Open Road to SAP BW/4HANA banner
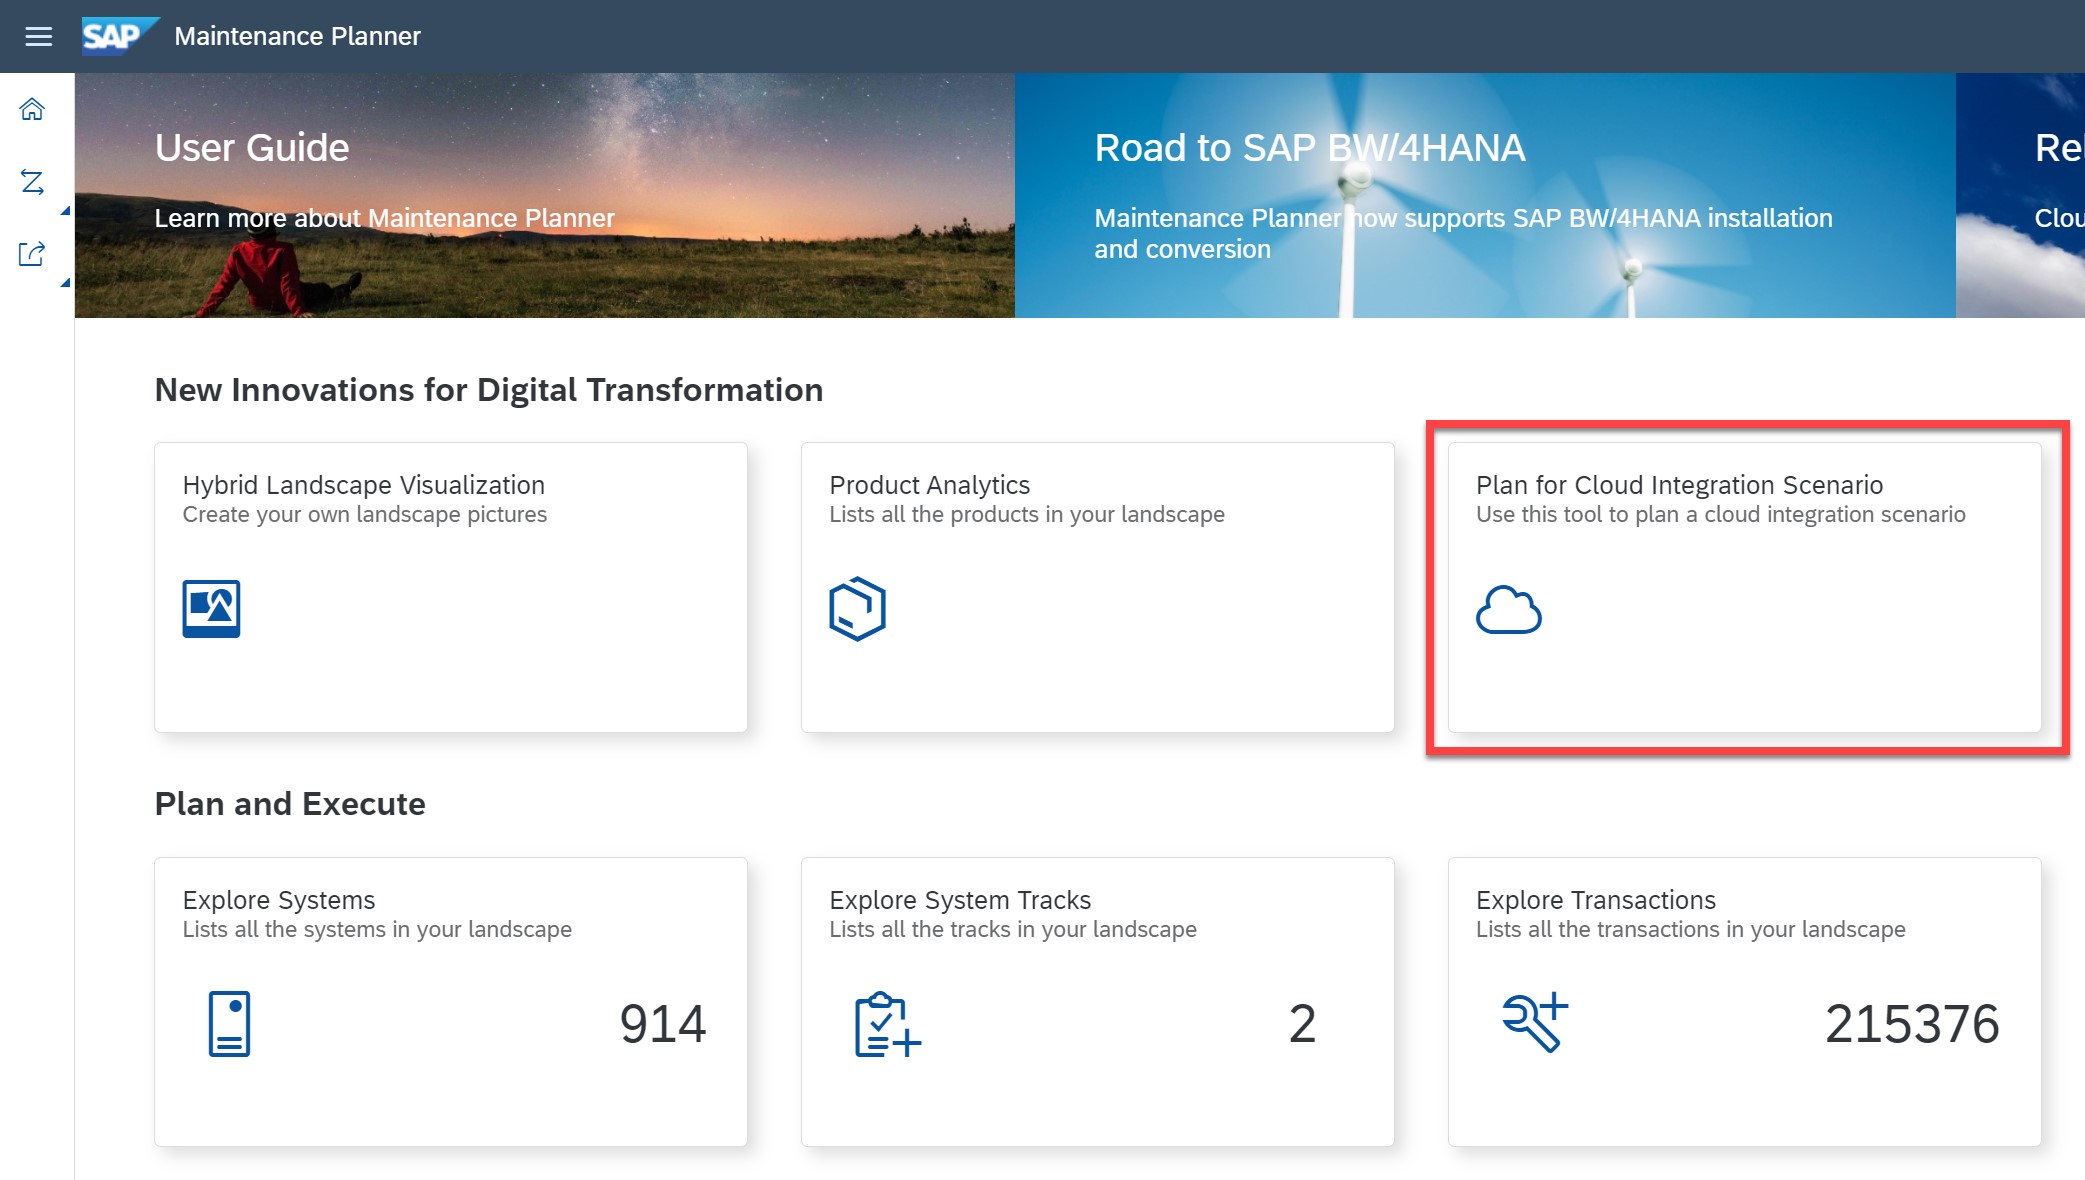Screen dimensions: 2085x1180 (1484, 195)
